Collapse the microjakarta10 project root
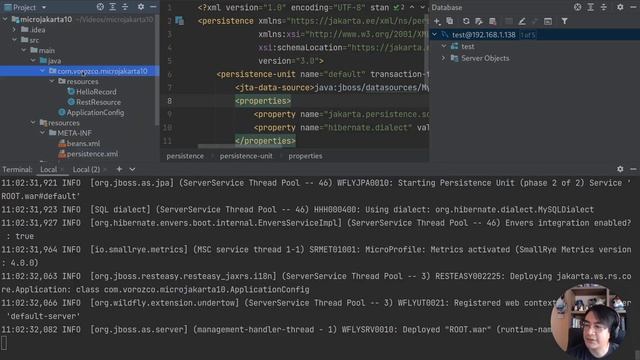Viewport: 640px width, 360px height. (6, 19)
